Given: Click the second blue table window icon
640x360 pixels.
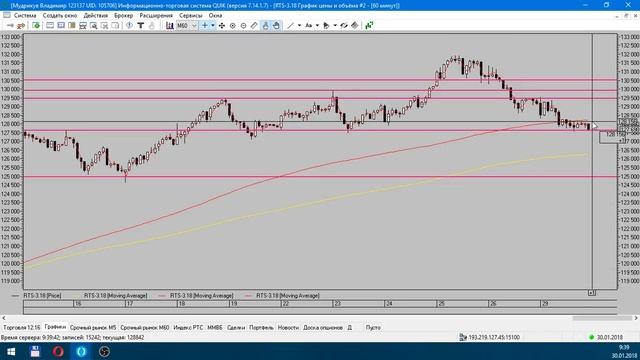Looking at the screenshot, I should pyautogui.click(x=61, y=26).
